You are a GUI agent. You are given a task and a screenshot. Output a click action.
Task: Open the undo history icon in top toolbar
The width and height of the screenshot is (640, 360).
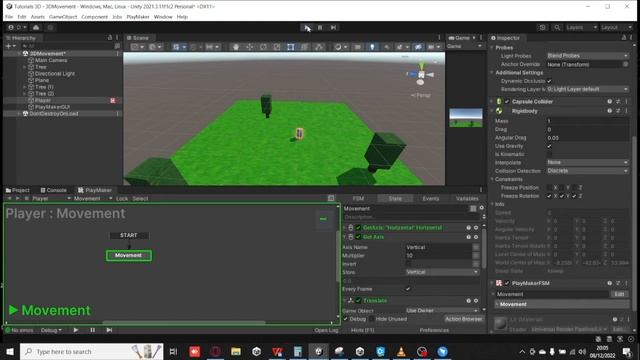pos(542,27)
